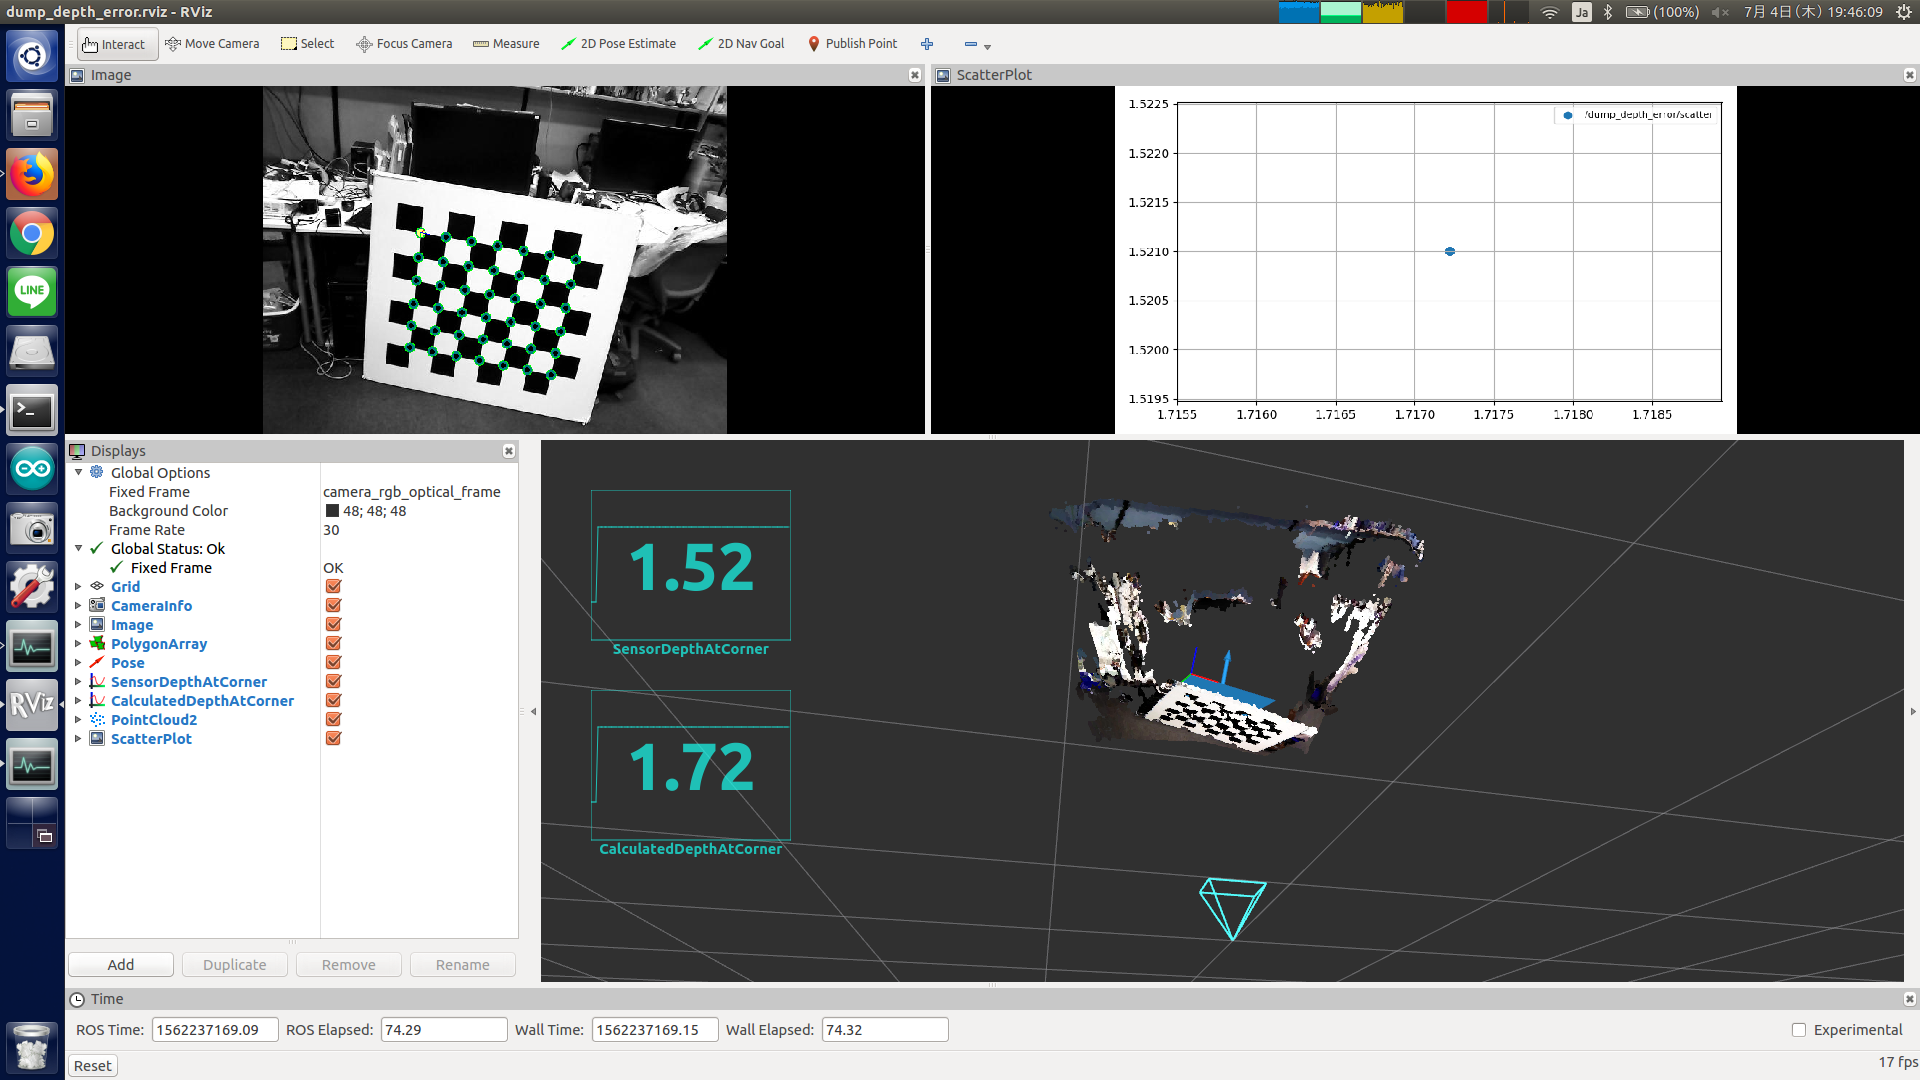The height and width of the screenshot is (1080, 1920).
Task: Select the Pose display arrow icon
Action: pyautogui.click(x=97, y=663)
